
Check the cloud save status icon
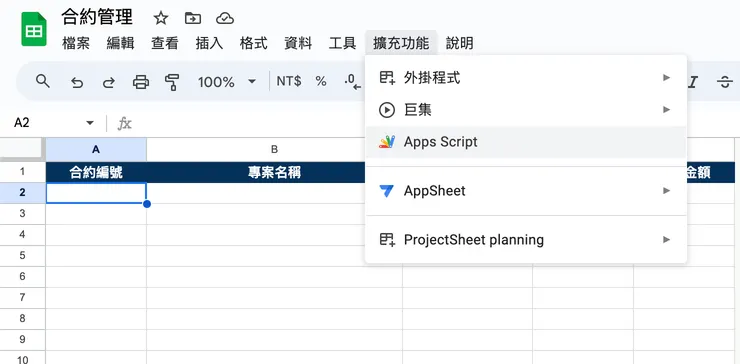(x=225, y=18)
